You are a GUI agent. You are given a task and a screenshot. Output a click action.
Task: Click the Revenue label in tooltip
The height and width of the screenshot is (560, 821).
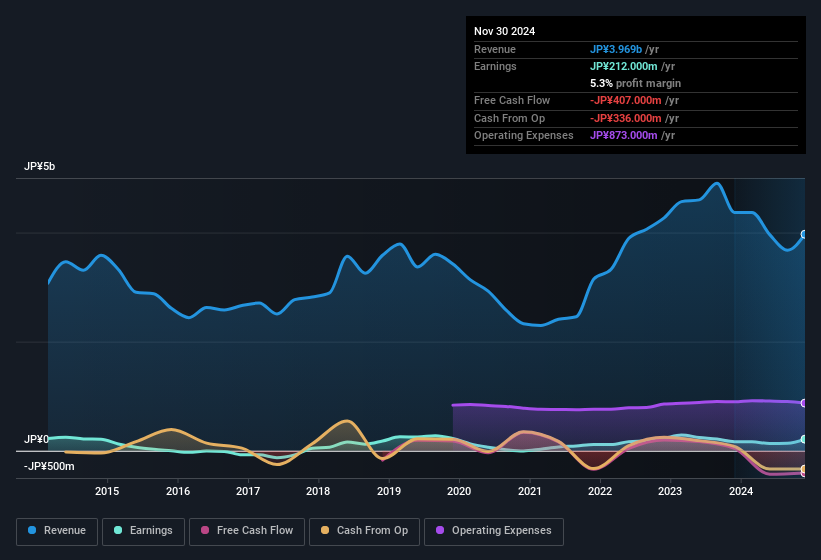point(495,49)
